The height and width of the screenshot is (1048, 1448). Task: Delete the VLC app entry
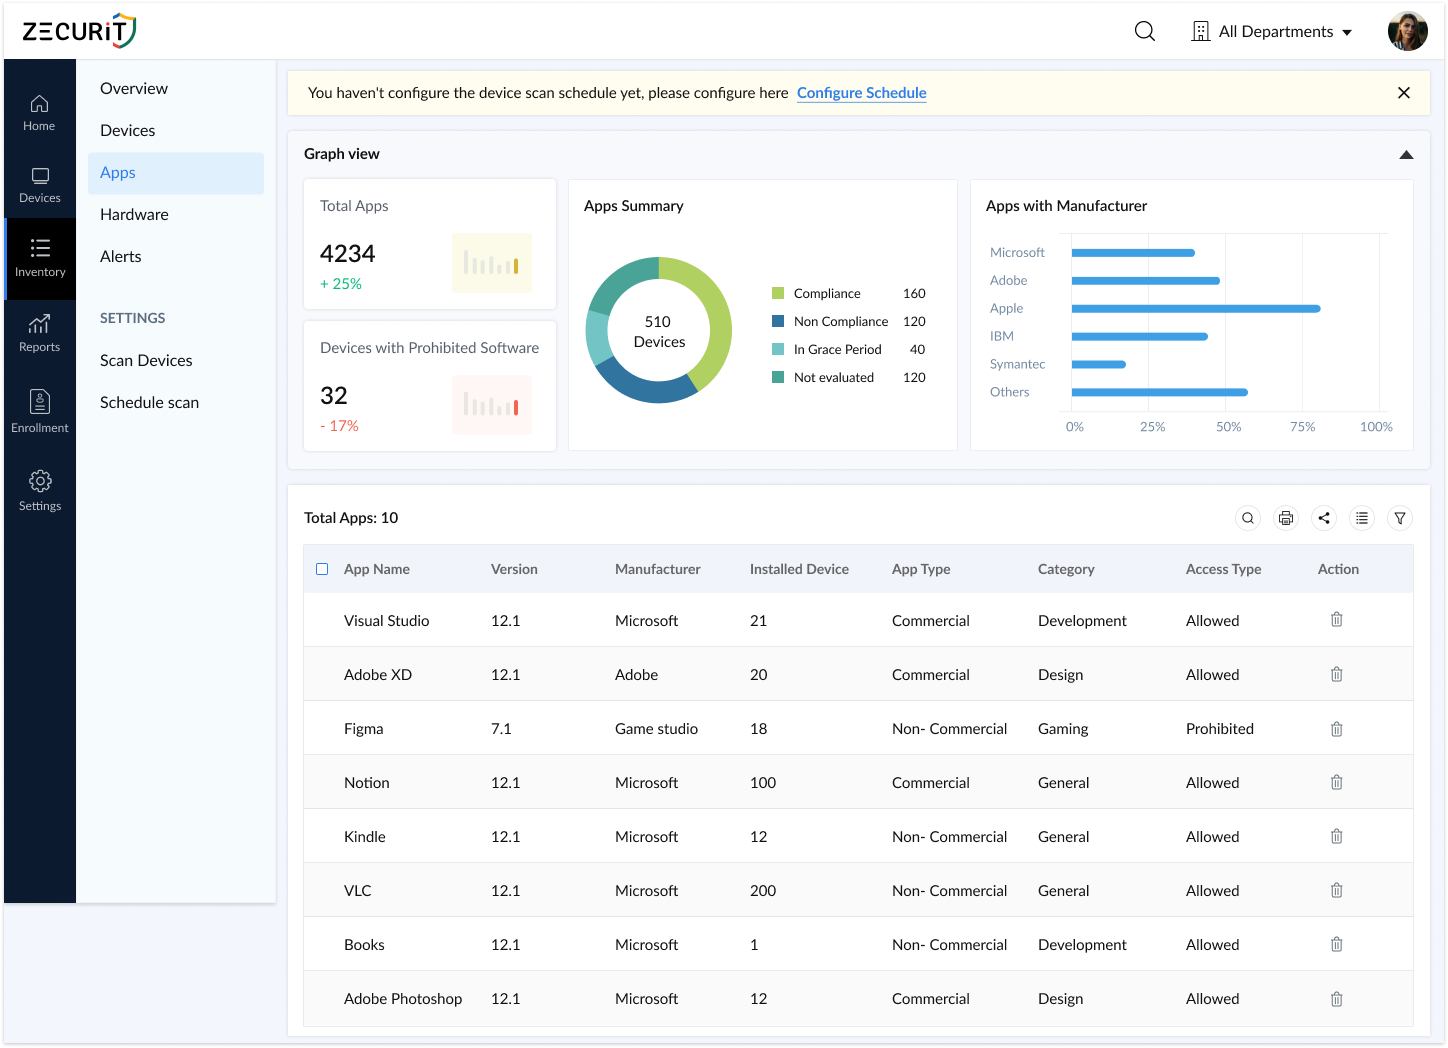click(x=1336, y=889)
